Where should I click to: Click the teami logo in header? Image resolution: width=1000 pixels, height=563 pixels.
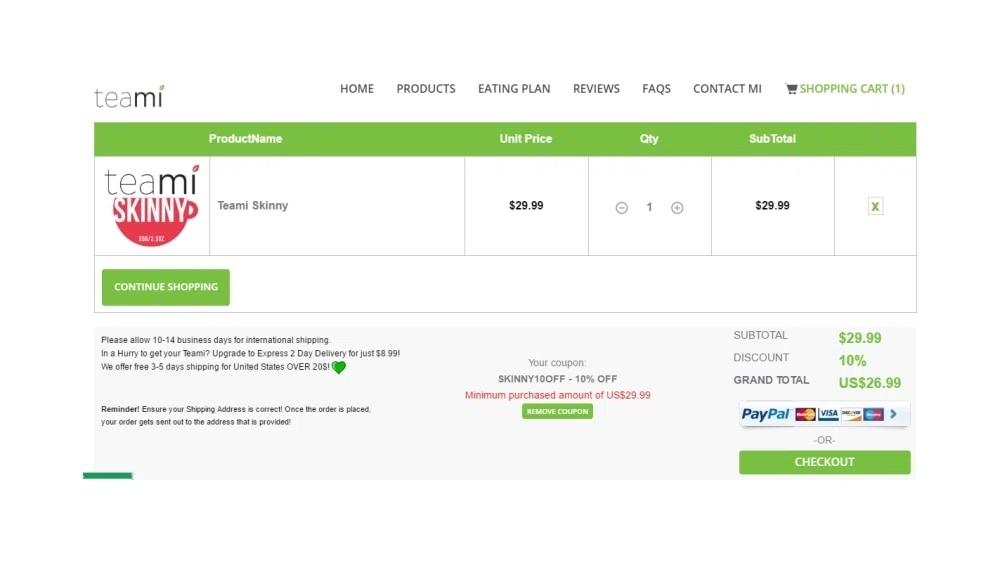(129, 96)
